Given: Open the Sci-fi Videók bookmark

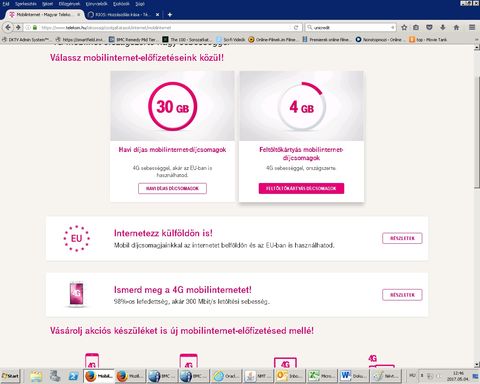Looking at the screenshot, I should point(230,40).
